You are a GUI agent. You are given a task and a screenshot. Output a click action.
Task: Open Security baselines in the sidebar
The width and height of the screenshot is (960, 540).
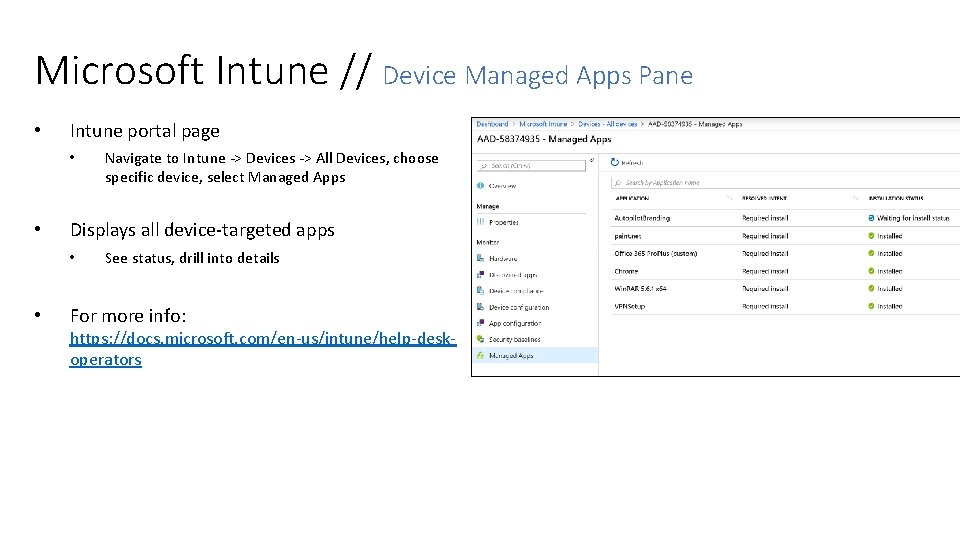point(514,339)
